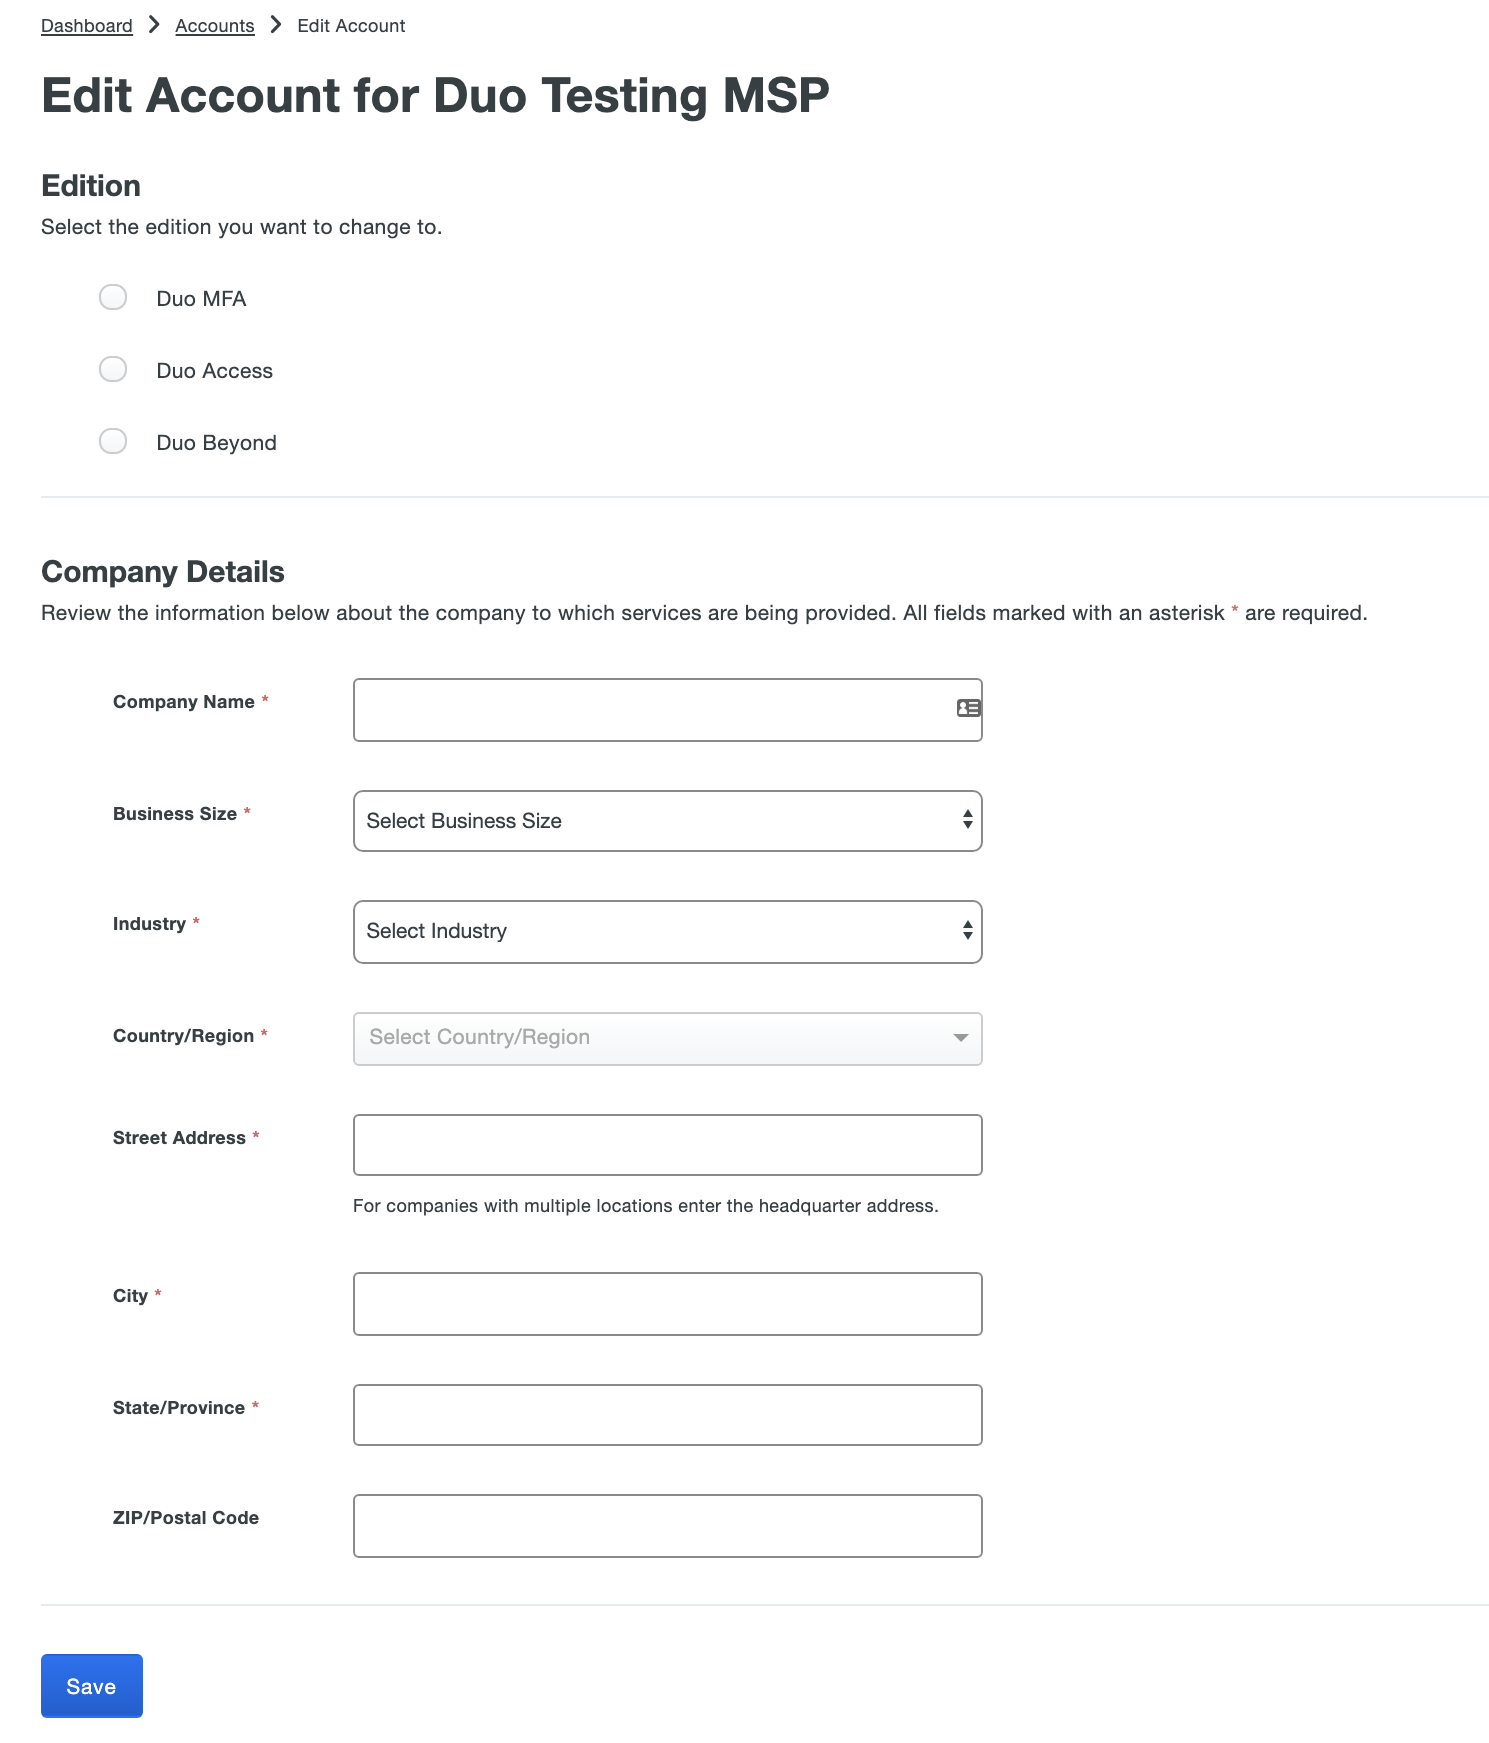Select the Duo MFA edition
1489x1743 pixels.
tap(113, 297)
